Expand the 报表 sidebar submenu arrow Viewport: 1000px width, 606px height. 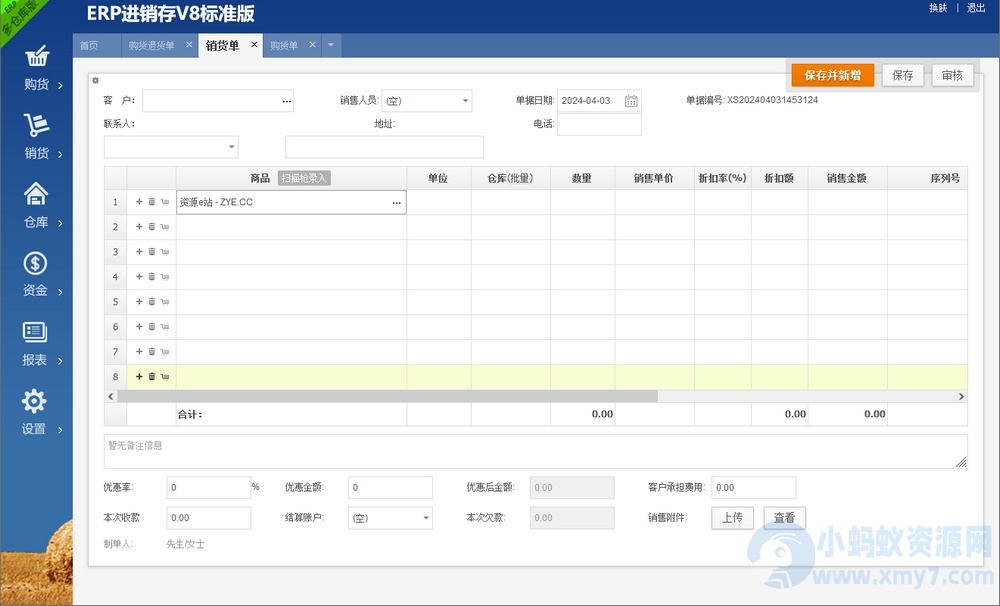coord(60,361)
